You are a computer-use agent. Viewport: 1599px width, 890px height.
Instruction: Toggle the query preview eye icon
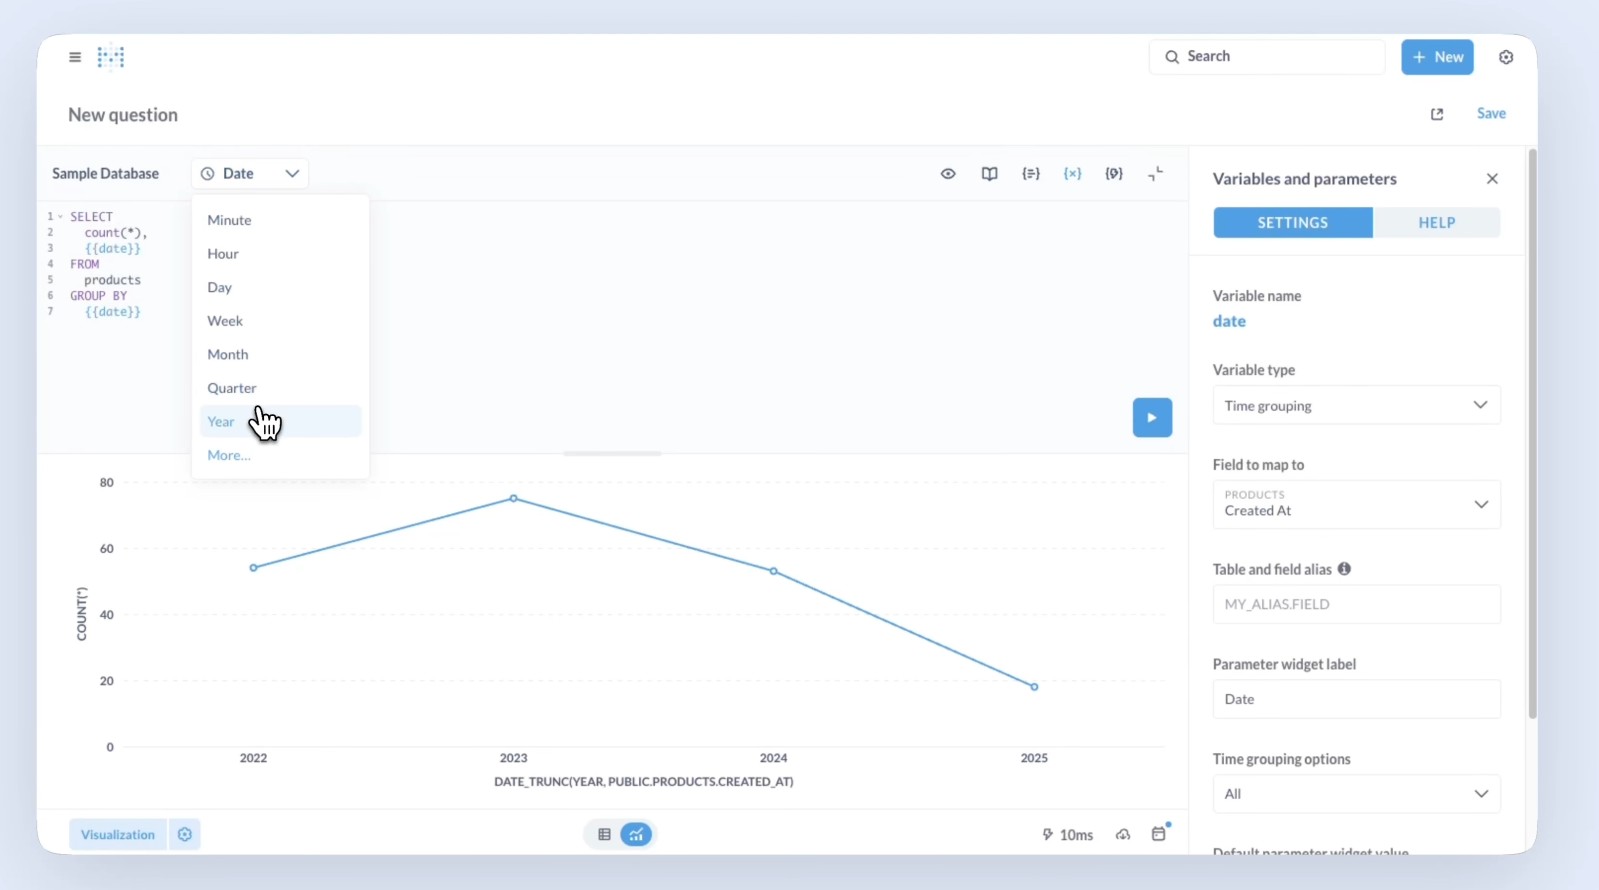(948, 174)
